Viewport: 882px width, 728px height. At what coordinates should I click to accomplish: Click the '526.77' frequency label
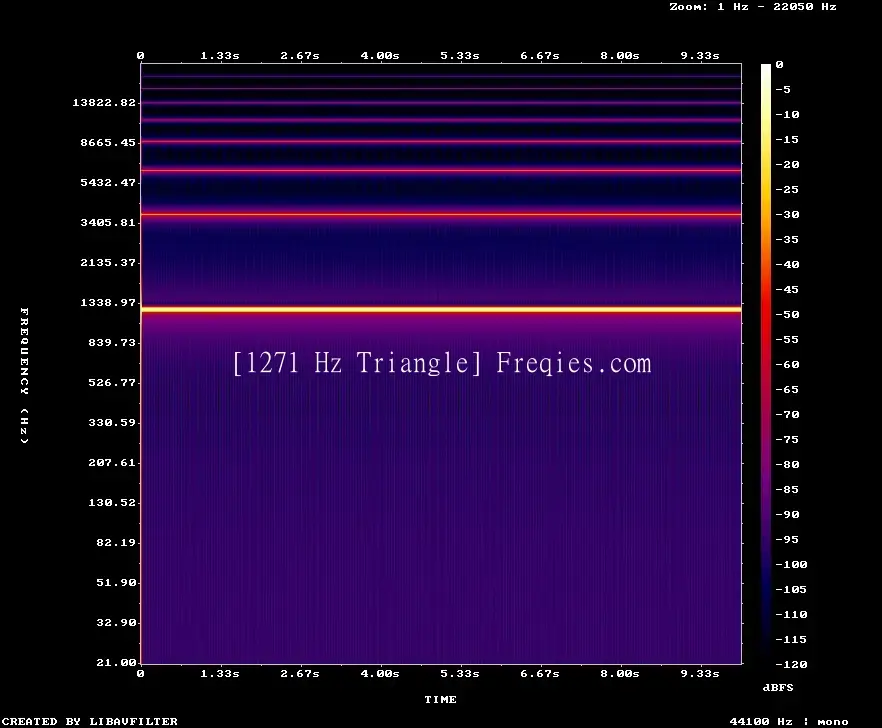coord(112,382)
